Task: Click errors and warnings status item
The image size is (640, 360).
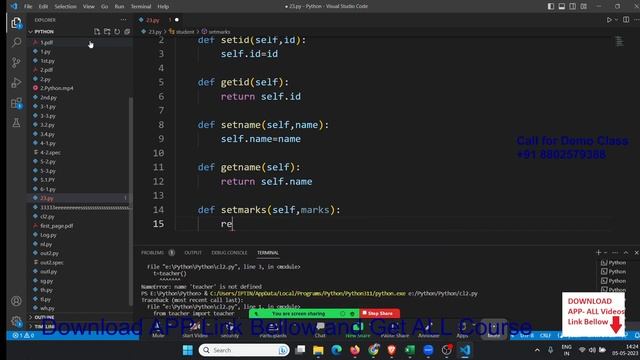Action: pos(24,335)
